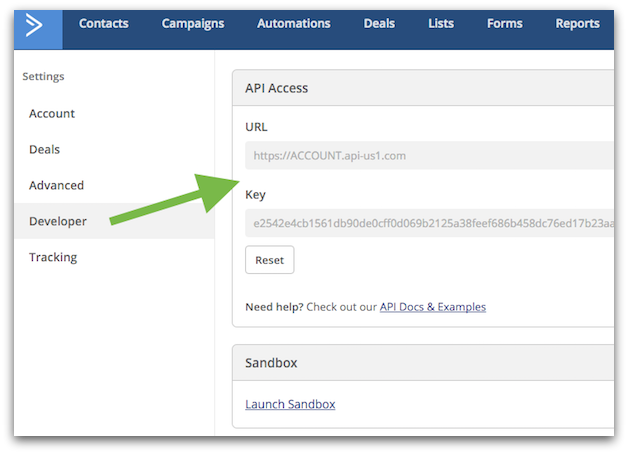Open Deals settings in the left sidebar

coord(44,150)
